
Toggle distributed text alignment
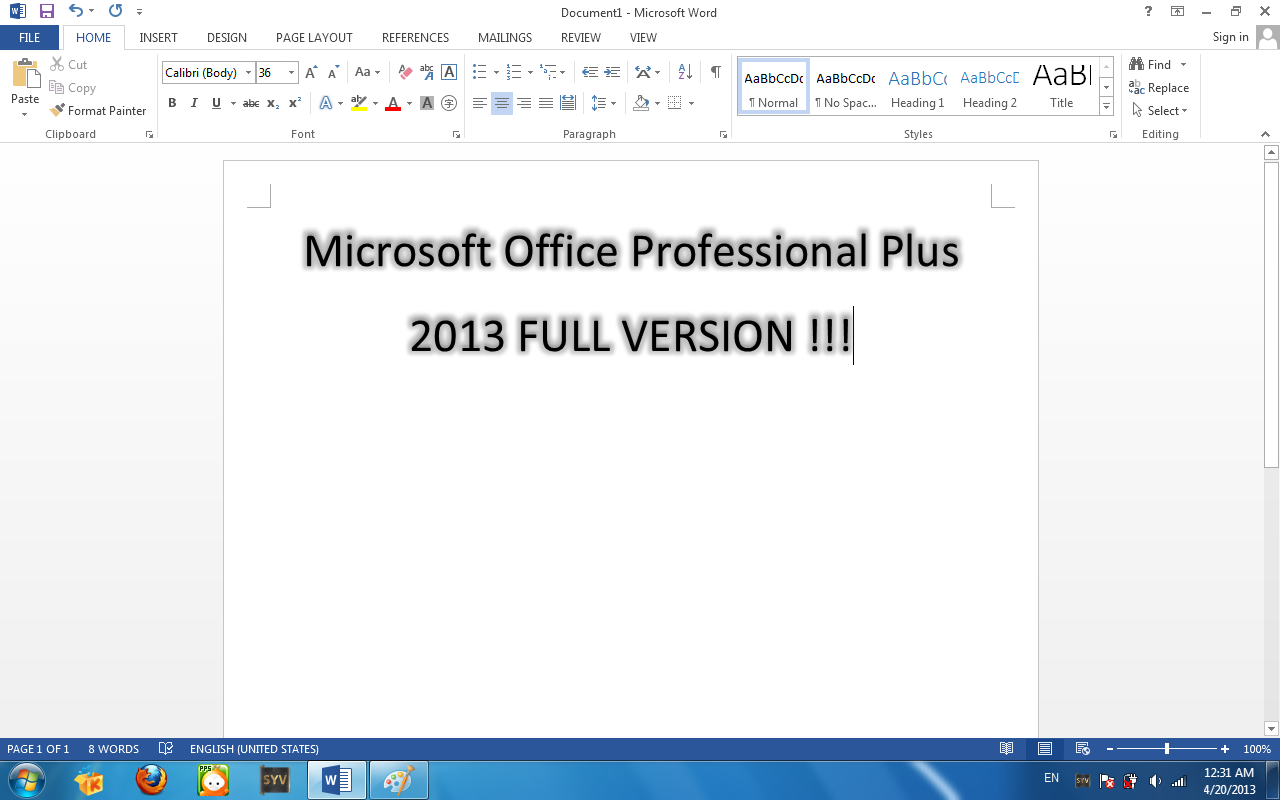[568, 103]
